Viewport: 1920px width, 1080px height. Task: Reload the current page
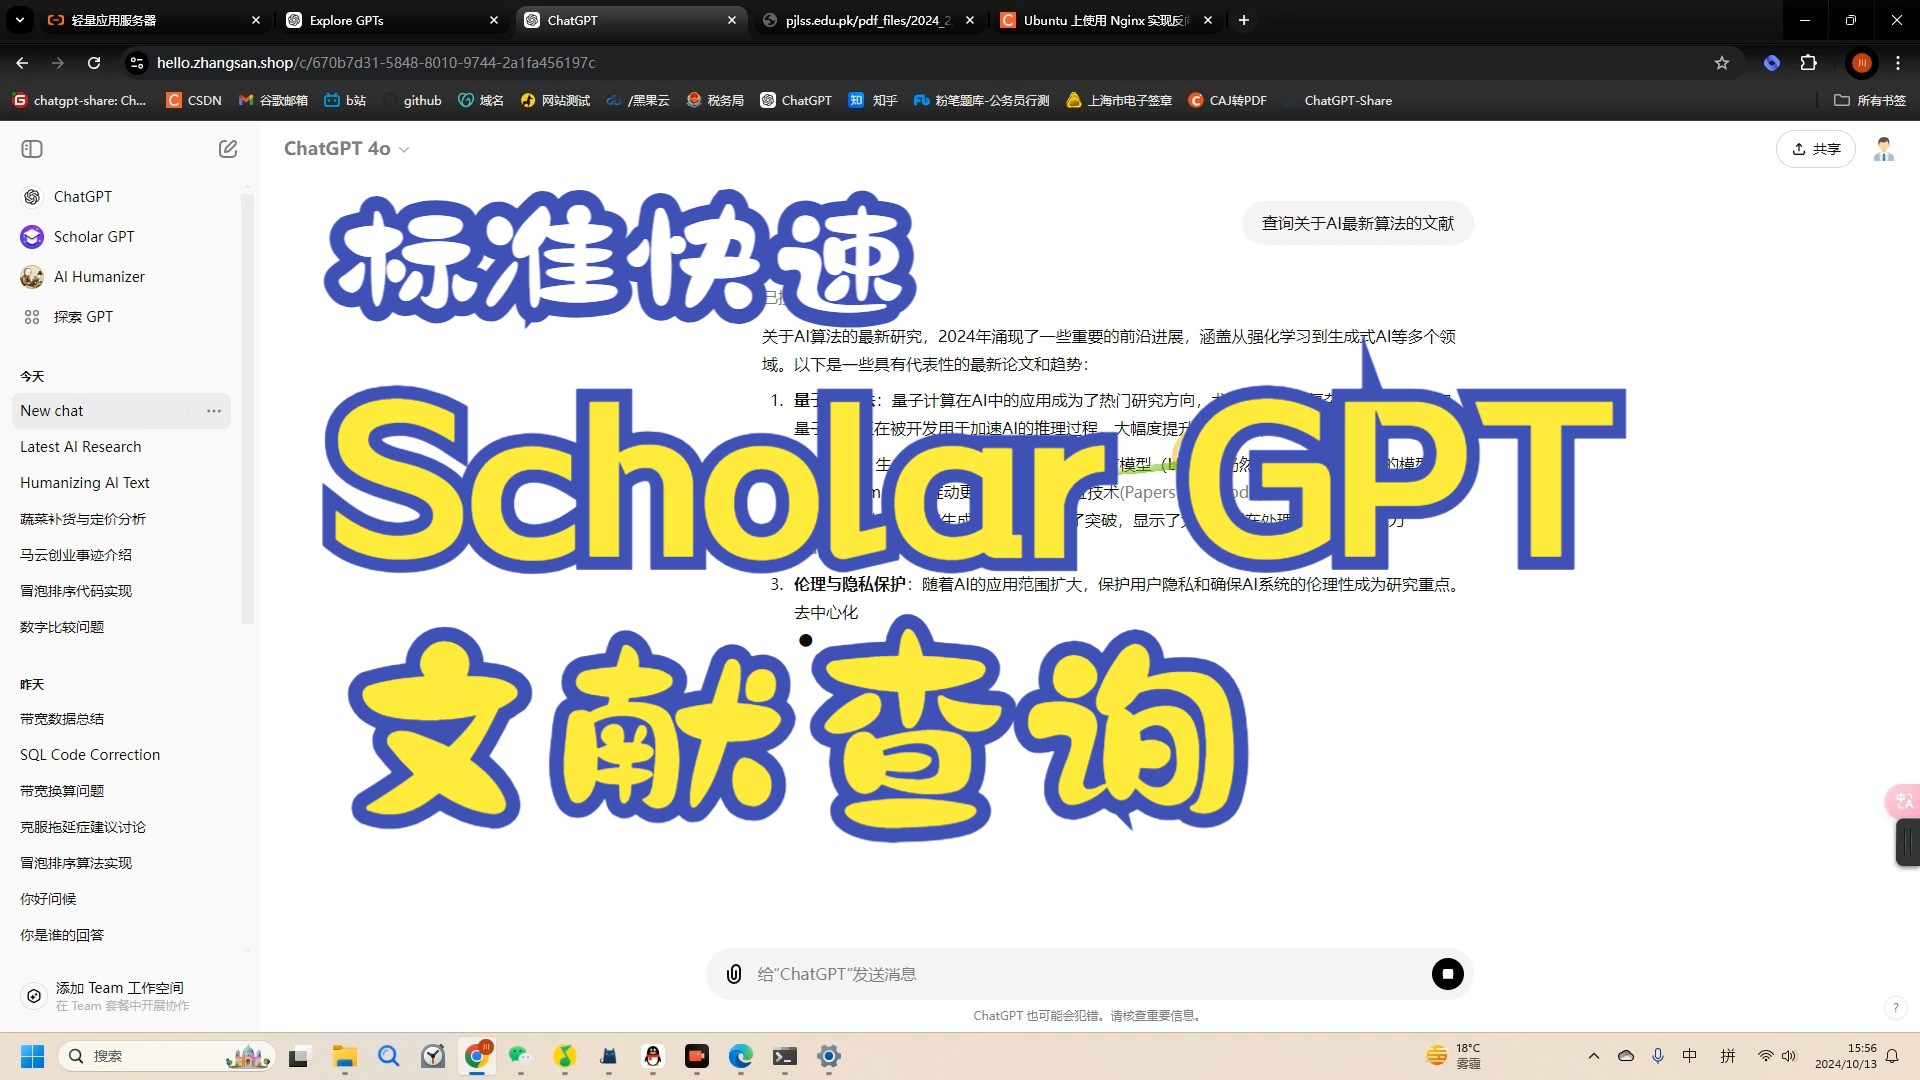(94, 62)
